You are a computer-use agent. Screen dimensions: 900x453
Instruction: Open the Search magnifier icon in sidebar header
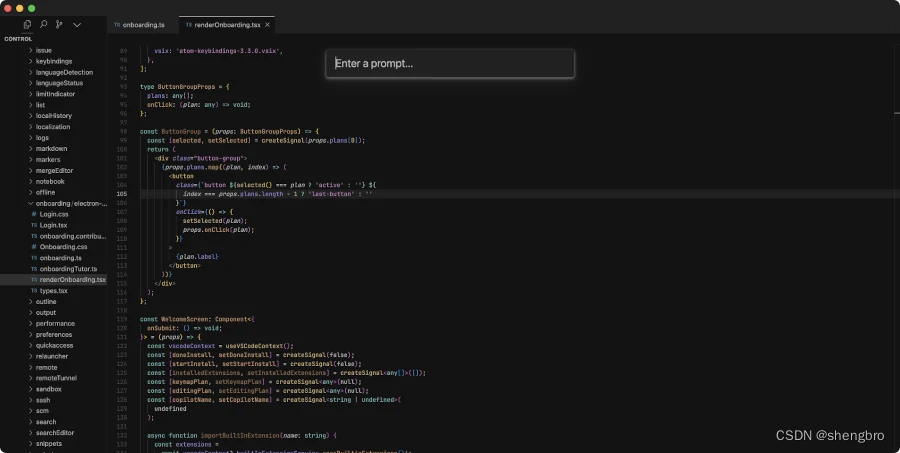[43, 24]
